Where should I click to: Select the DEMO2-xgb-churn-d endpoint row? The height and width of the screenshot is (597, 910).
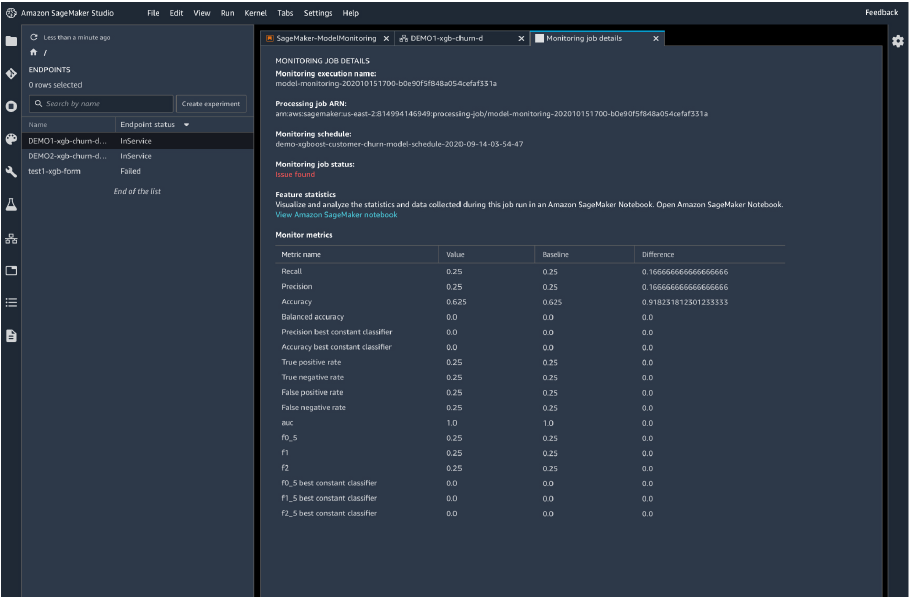click(70, 155)
